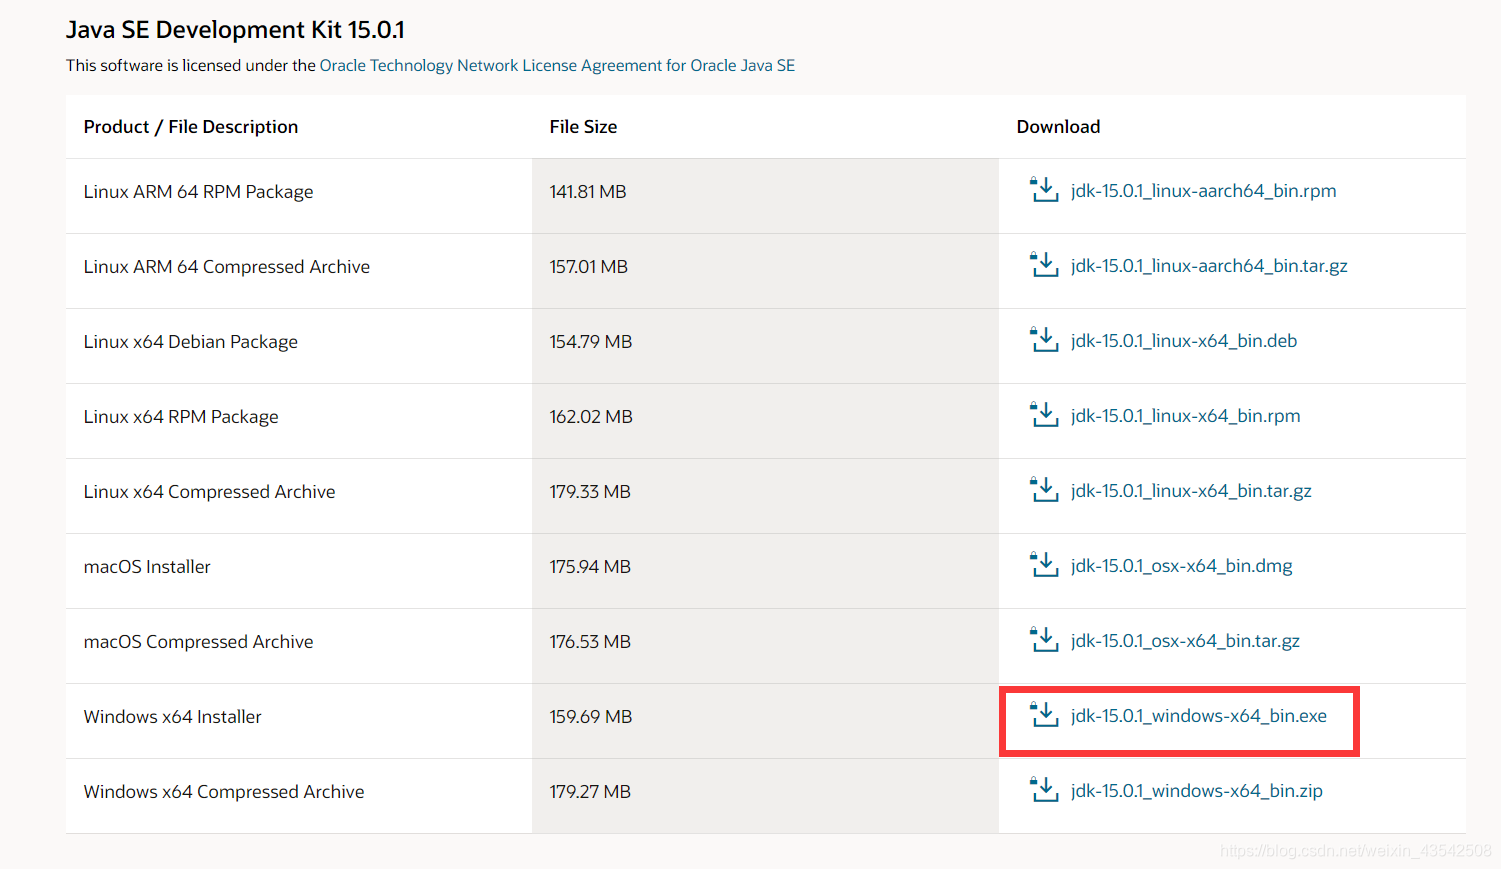The height and width of the screenshot is (869, 1501).
Task: Download jdk-15.0.1_windows-x64_bin.zip link
Action: (1197, 791)
